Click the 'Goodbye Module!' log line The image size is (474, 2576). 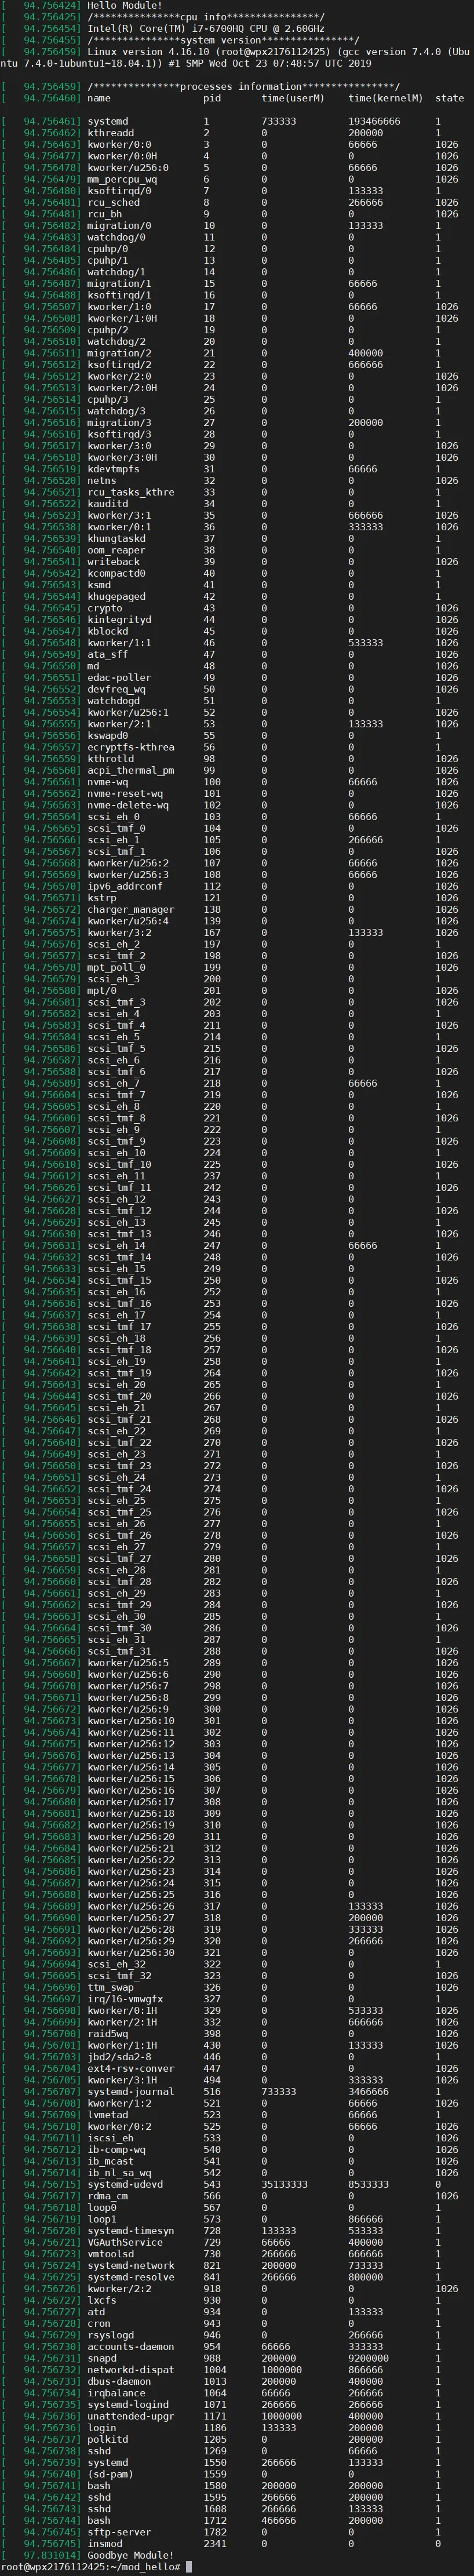pyautogui.click(x=130, y=2555)
